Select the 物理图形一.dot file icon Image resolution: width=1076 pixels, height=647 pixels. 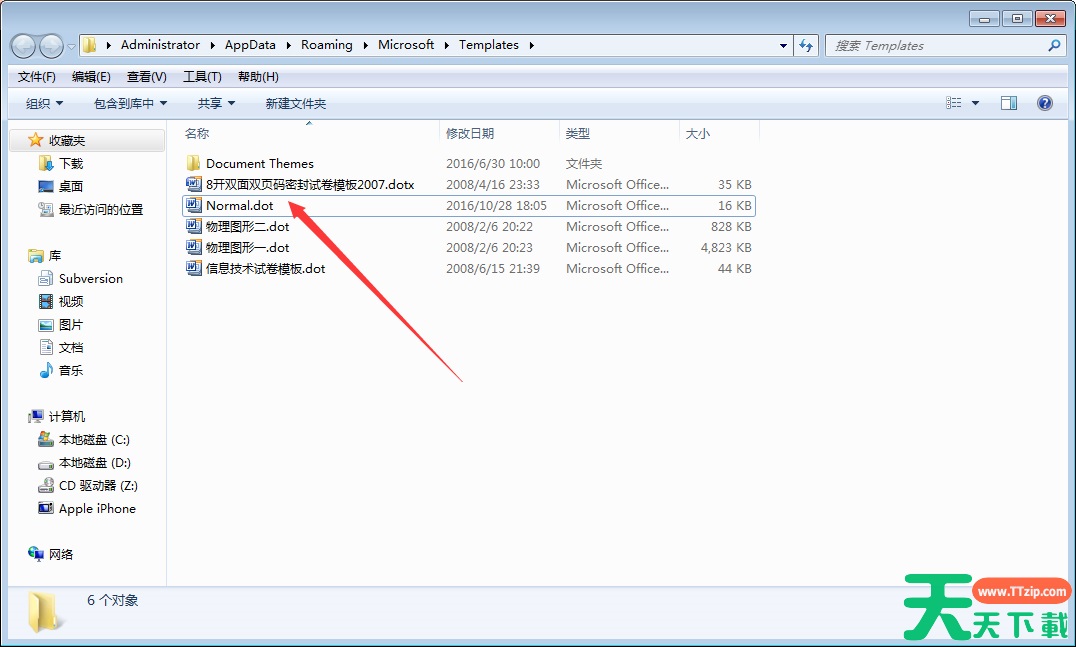point(194,247)
